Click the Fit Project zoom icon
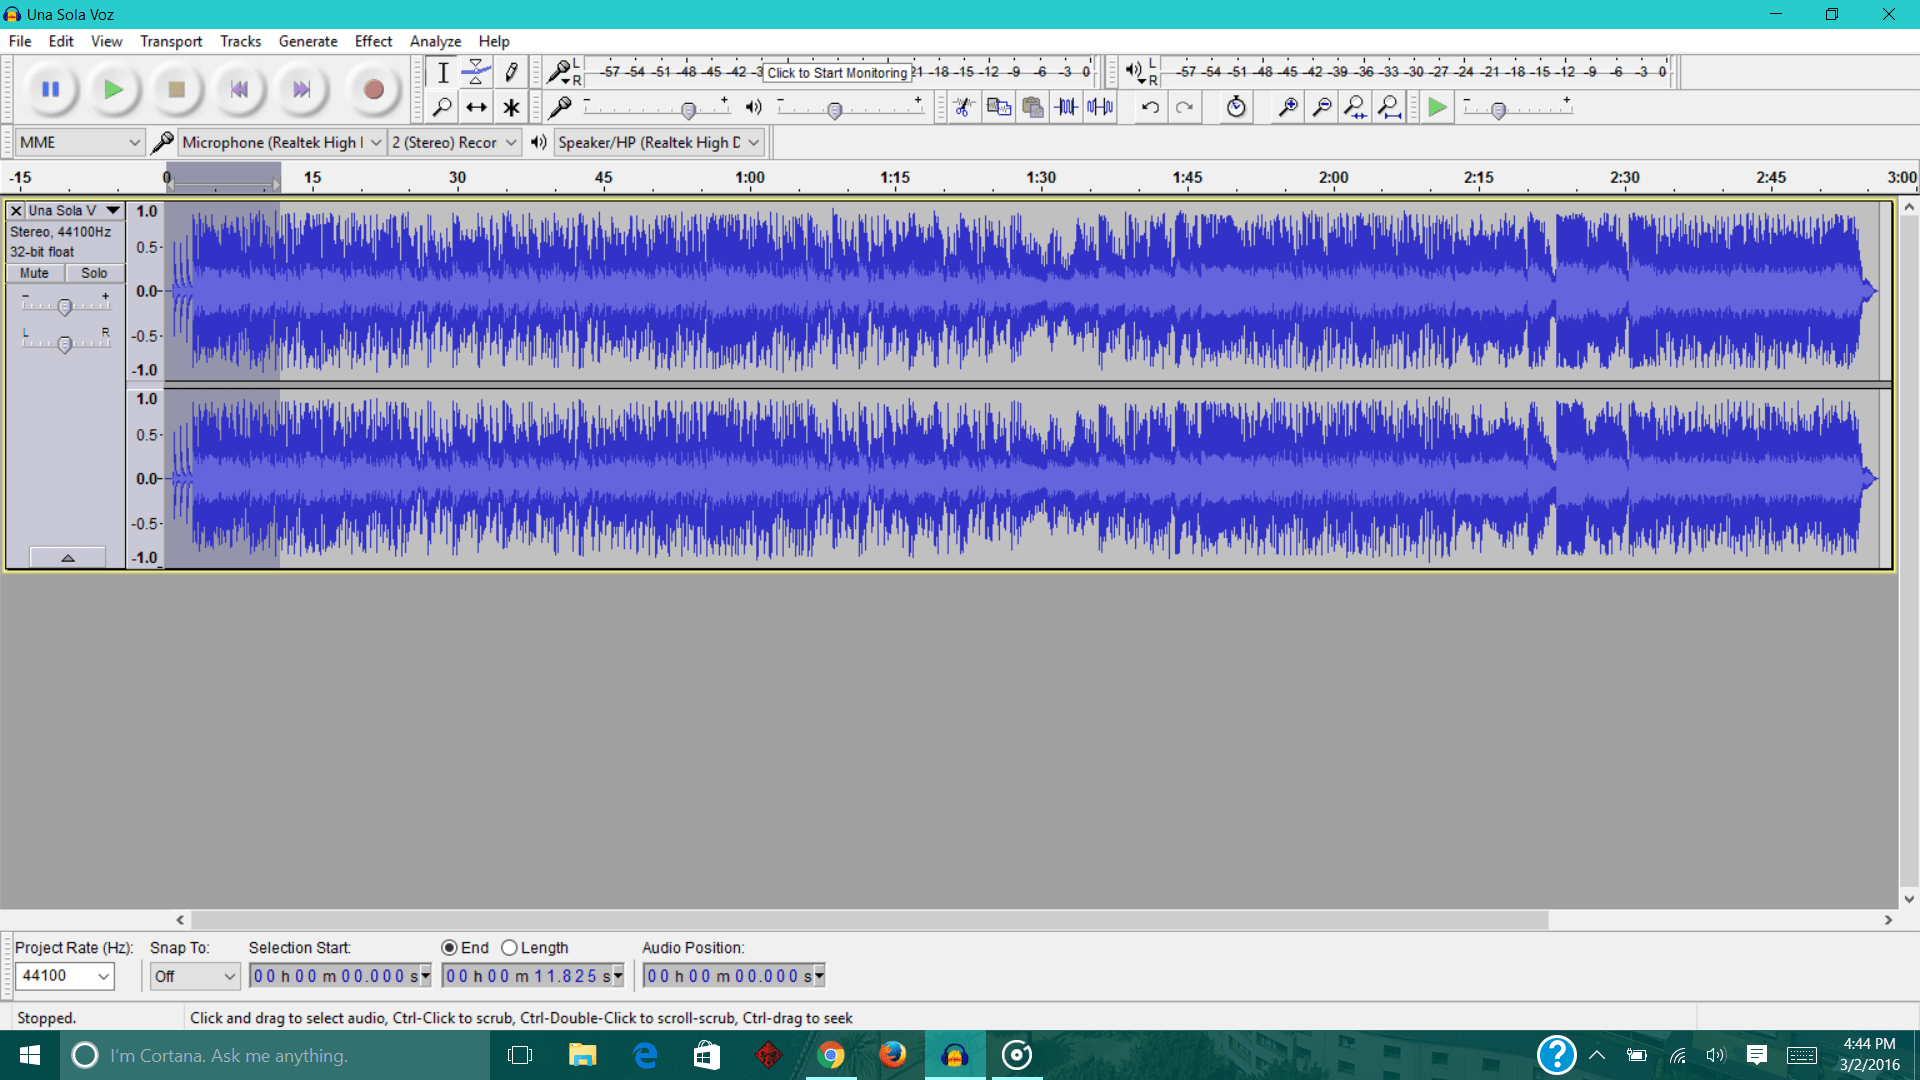The image size is (1920, 1080). [x=1389, y=107]
